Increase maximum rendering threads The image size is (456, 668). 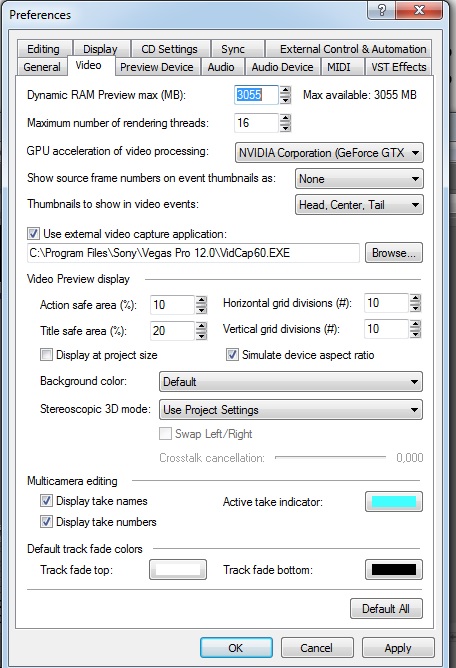(x=286, y=118)
